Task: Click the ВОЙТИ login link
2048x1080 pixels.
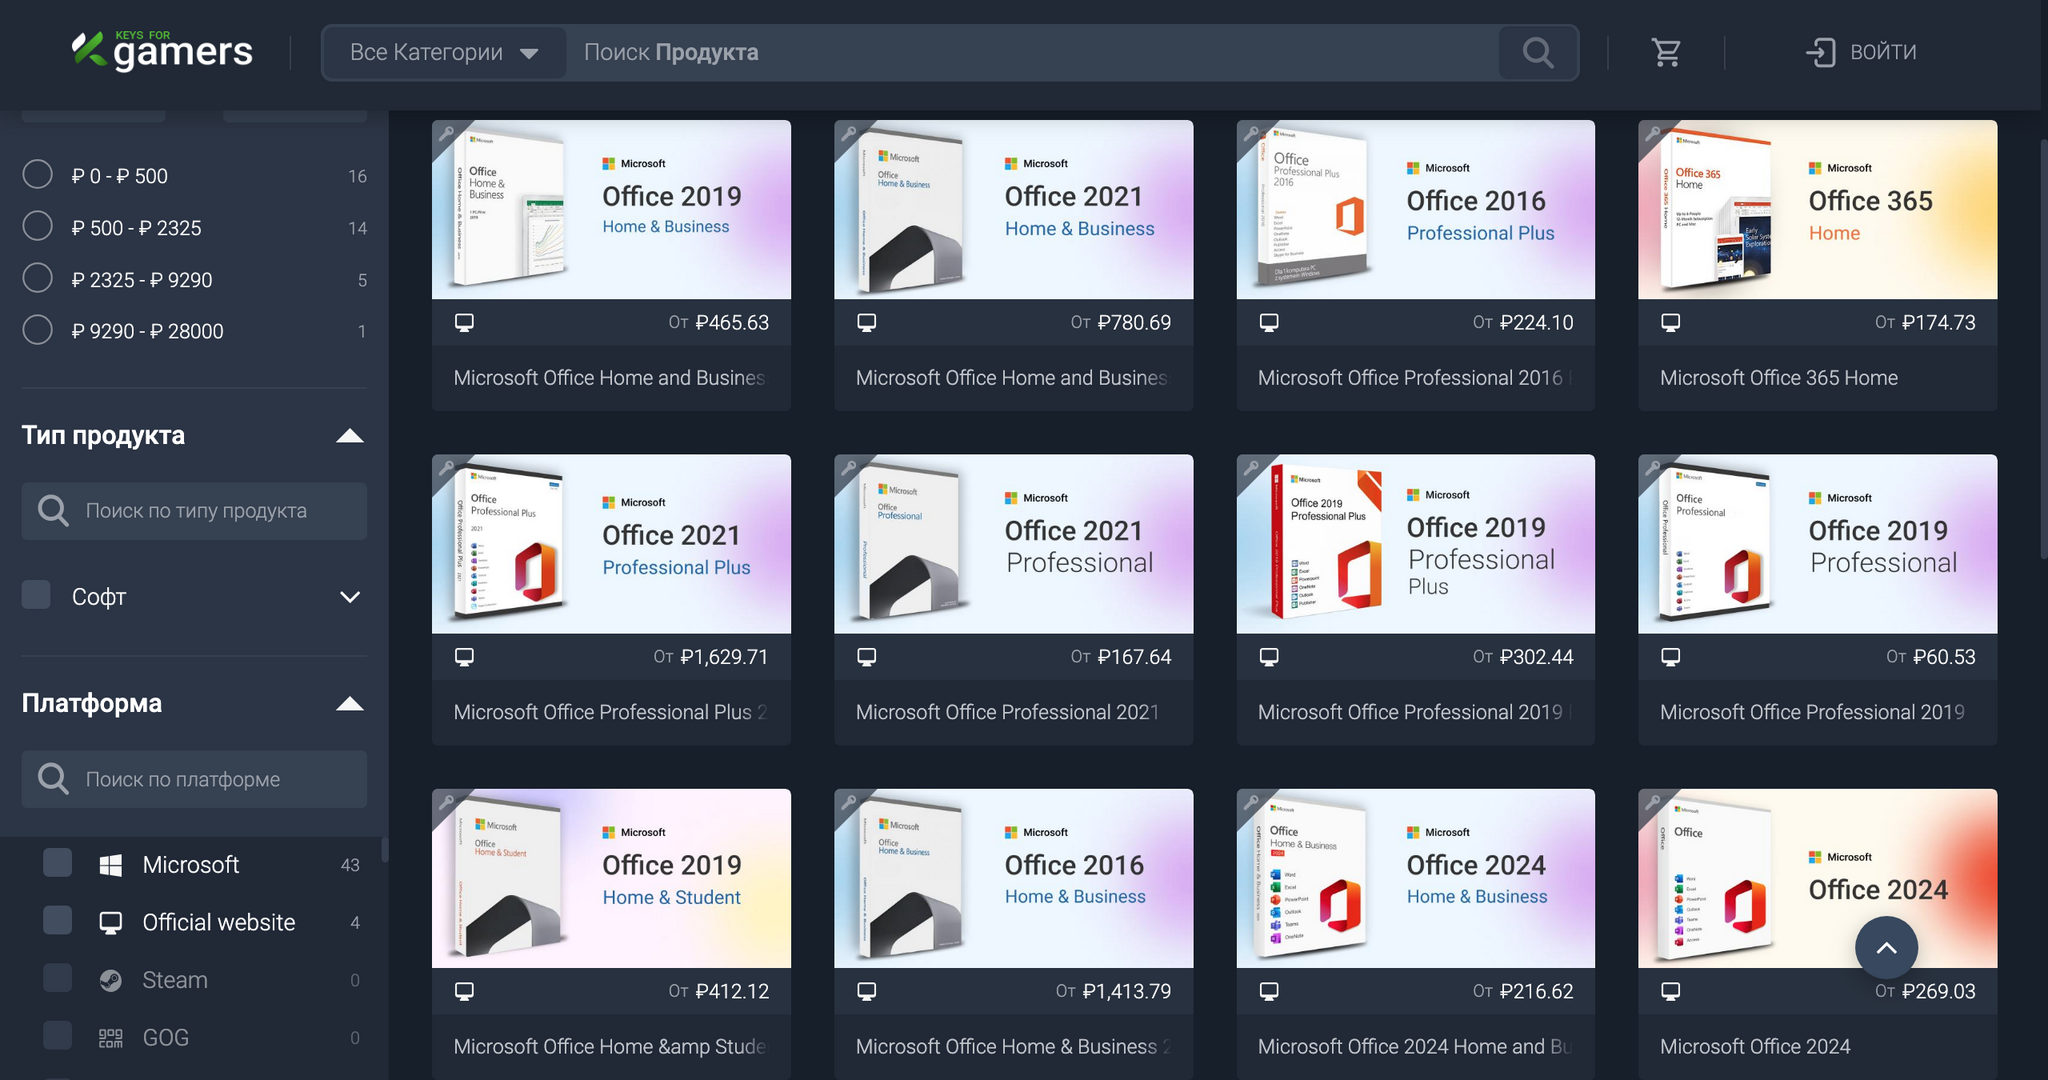Action: tap(1882, 52)
